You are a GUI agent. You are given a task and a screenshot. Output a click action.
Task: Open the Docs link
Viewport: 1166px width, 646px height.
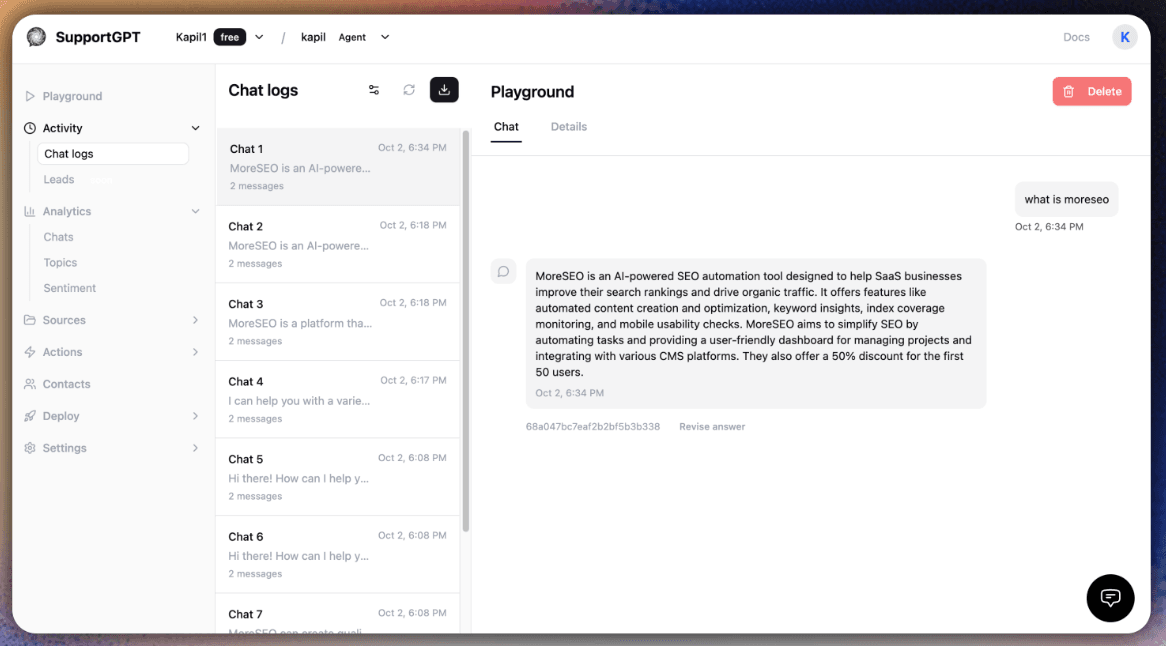1076,37
